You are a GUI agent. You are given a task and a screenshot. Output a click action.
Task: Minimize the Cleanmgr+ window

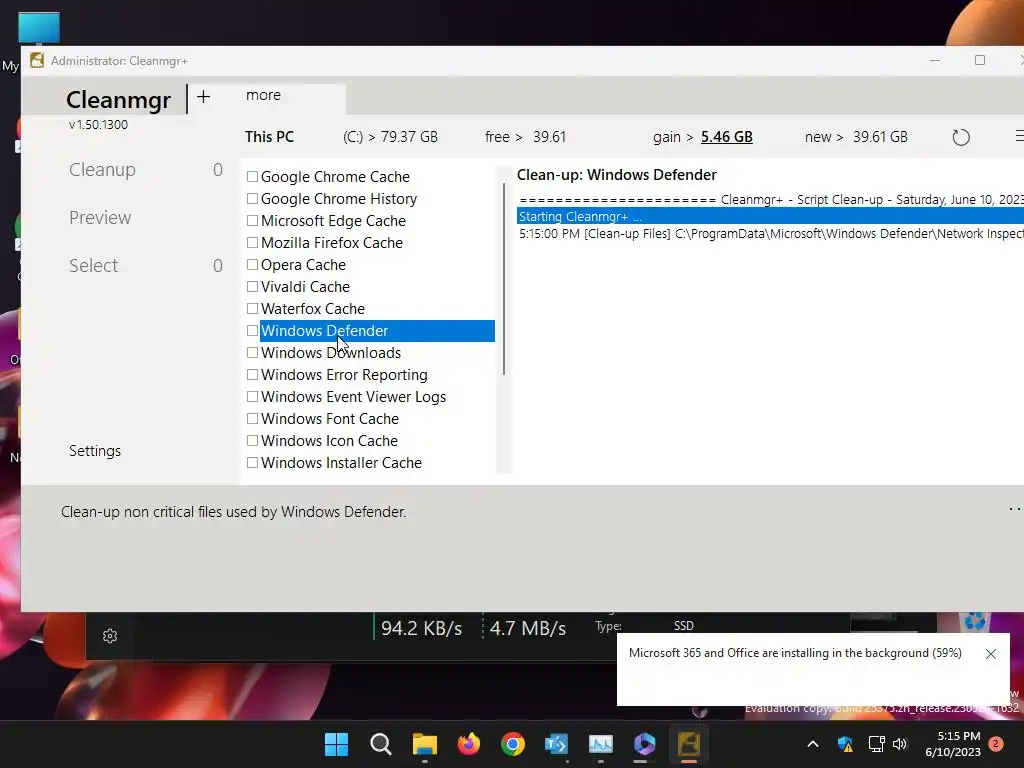(x=935, y=60)
